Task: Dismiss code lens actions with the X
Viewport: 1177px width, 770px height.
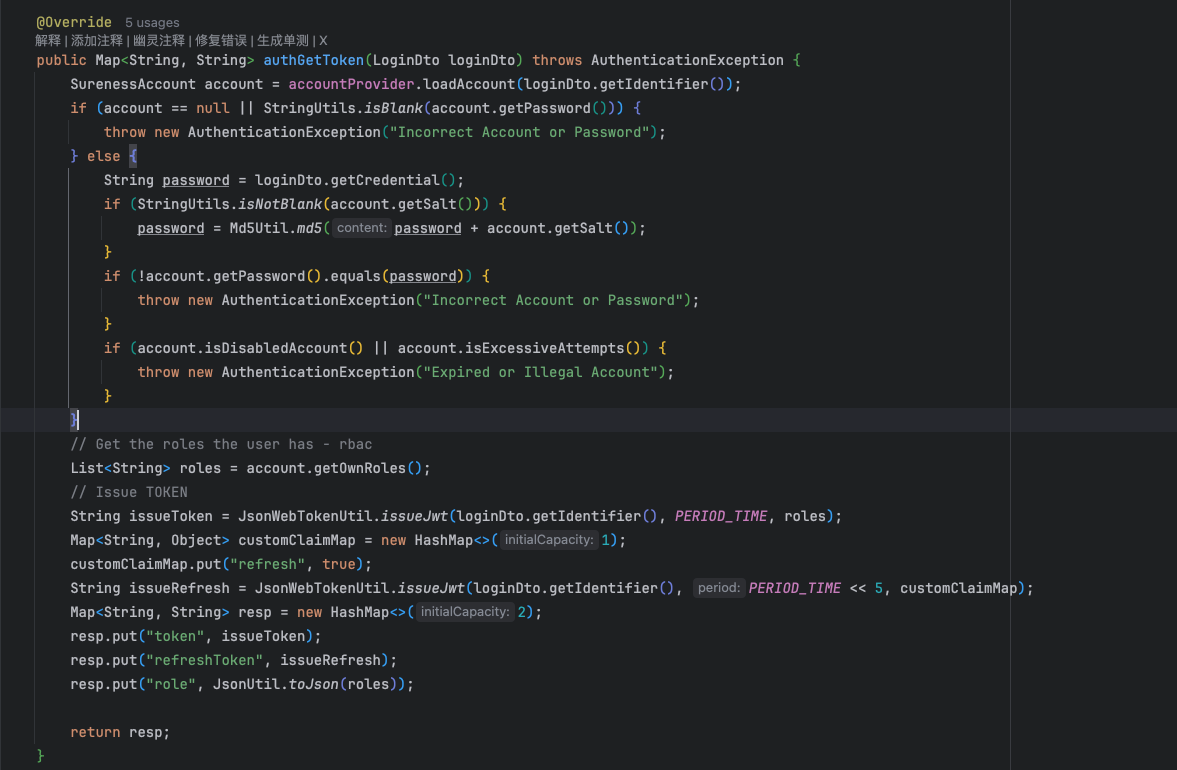Action: 323,41
